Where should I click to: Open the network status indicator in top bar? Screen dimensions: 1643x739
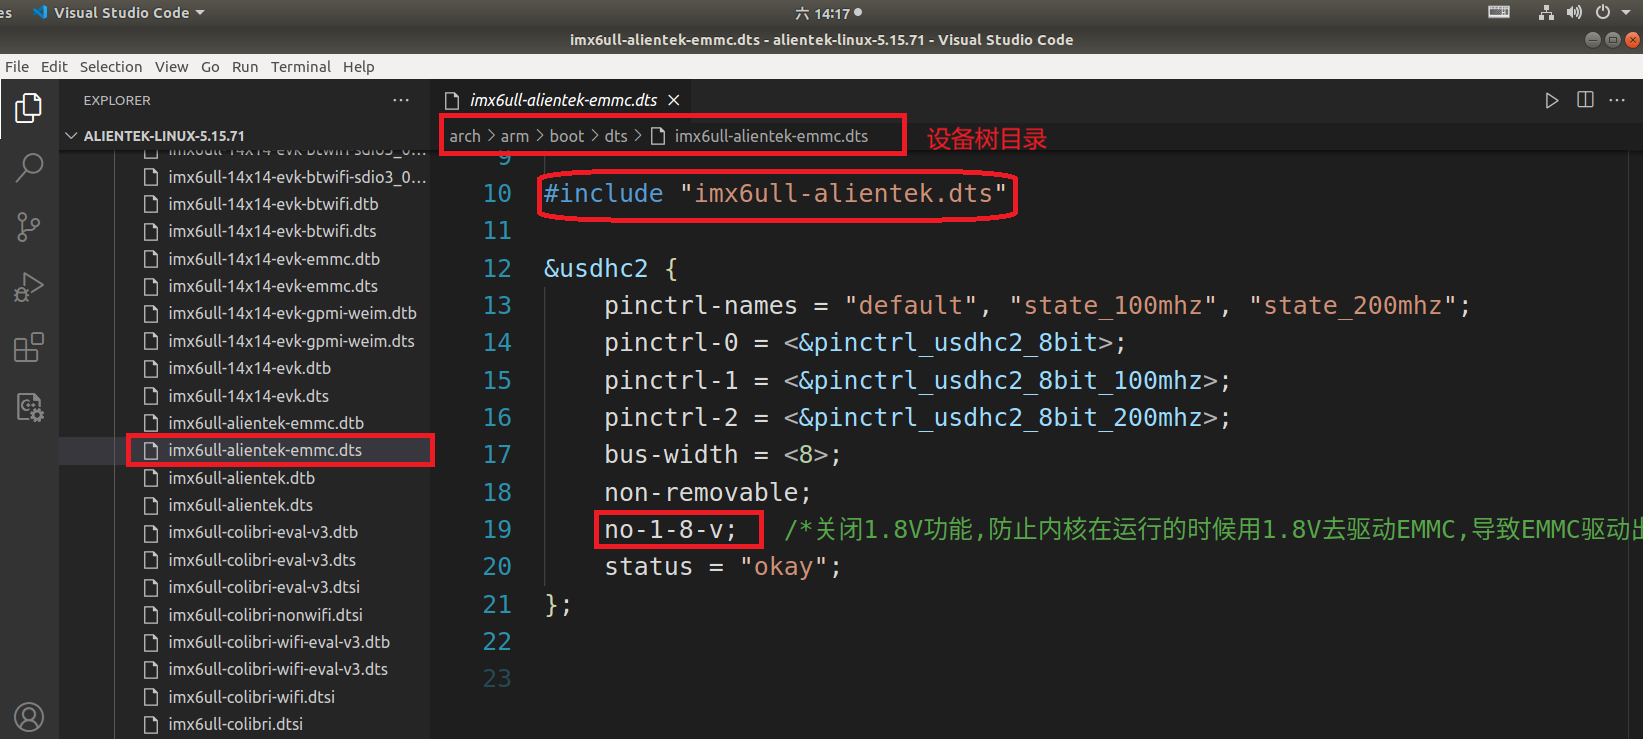[1546, 13]
